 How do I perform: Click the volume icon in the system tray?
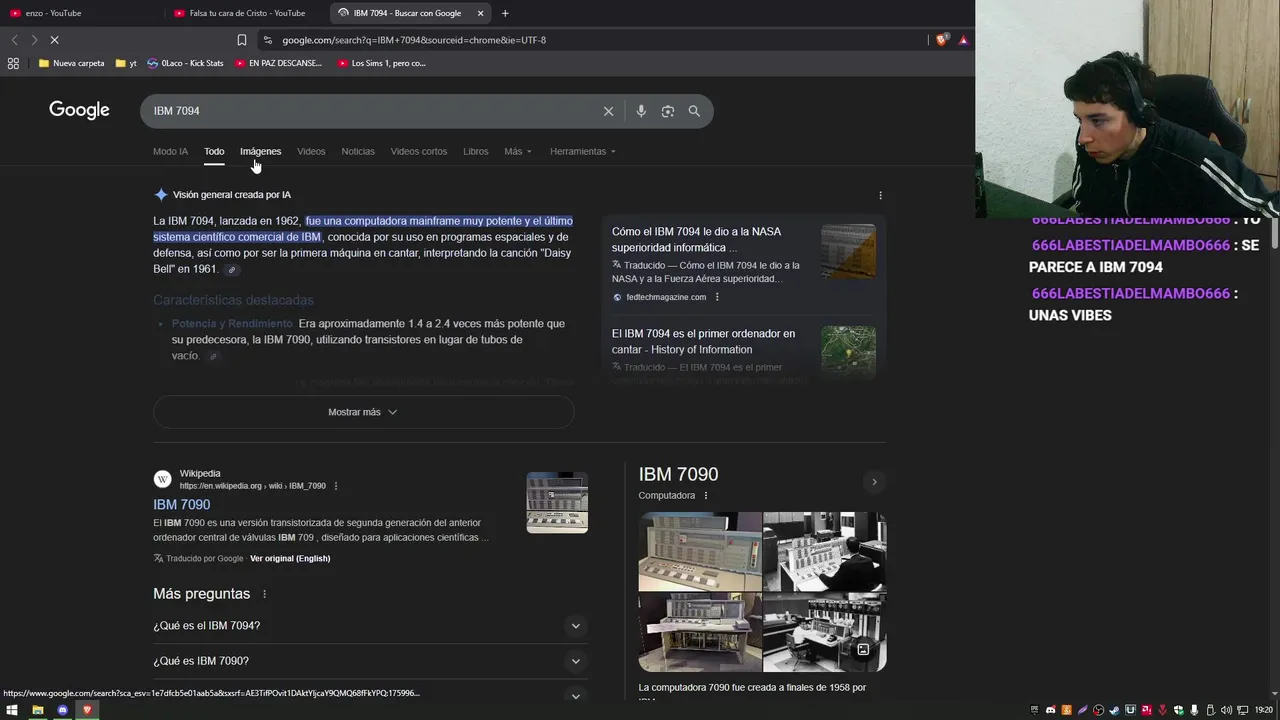coord(1227,710)
